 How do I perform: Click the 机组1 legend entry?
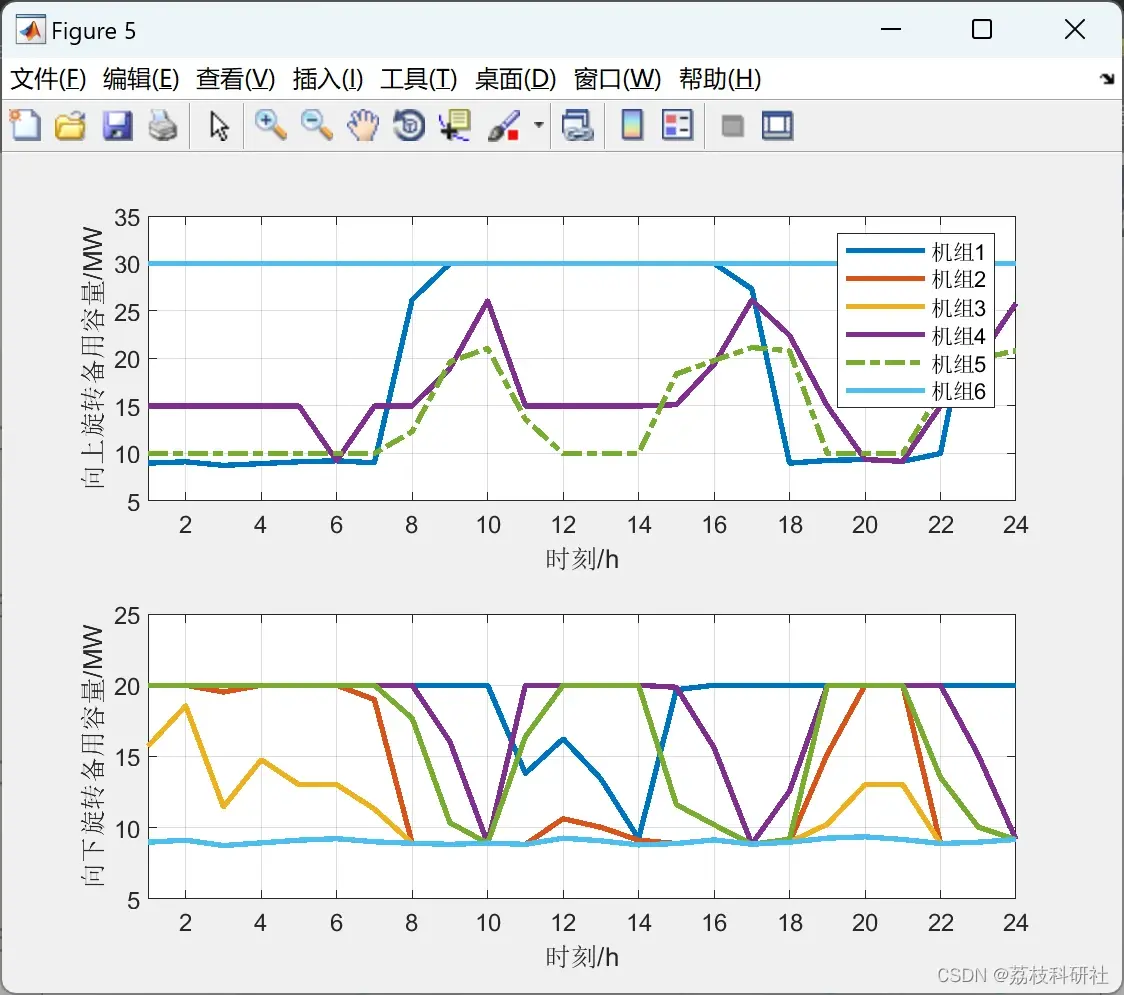[916, 252]
